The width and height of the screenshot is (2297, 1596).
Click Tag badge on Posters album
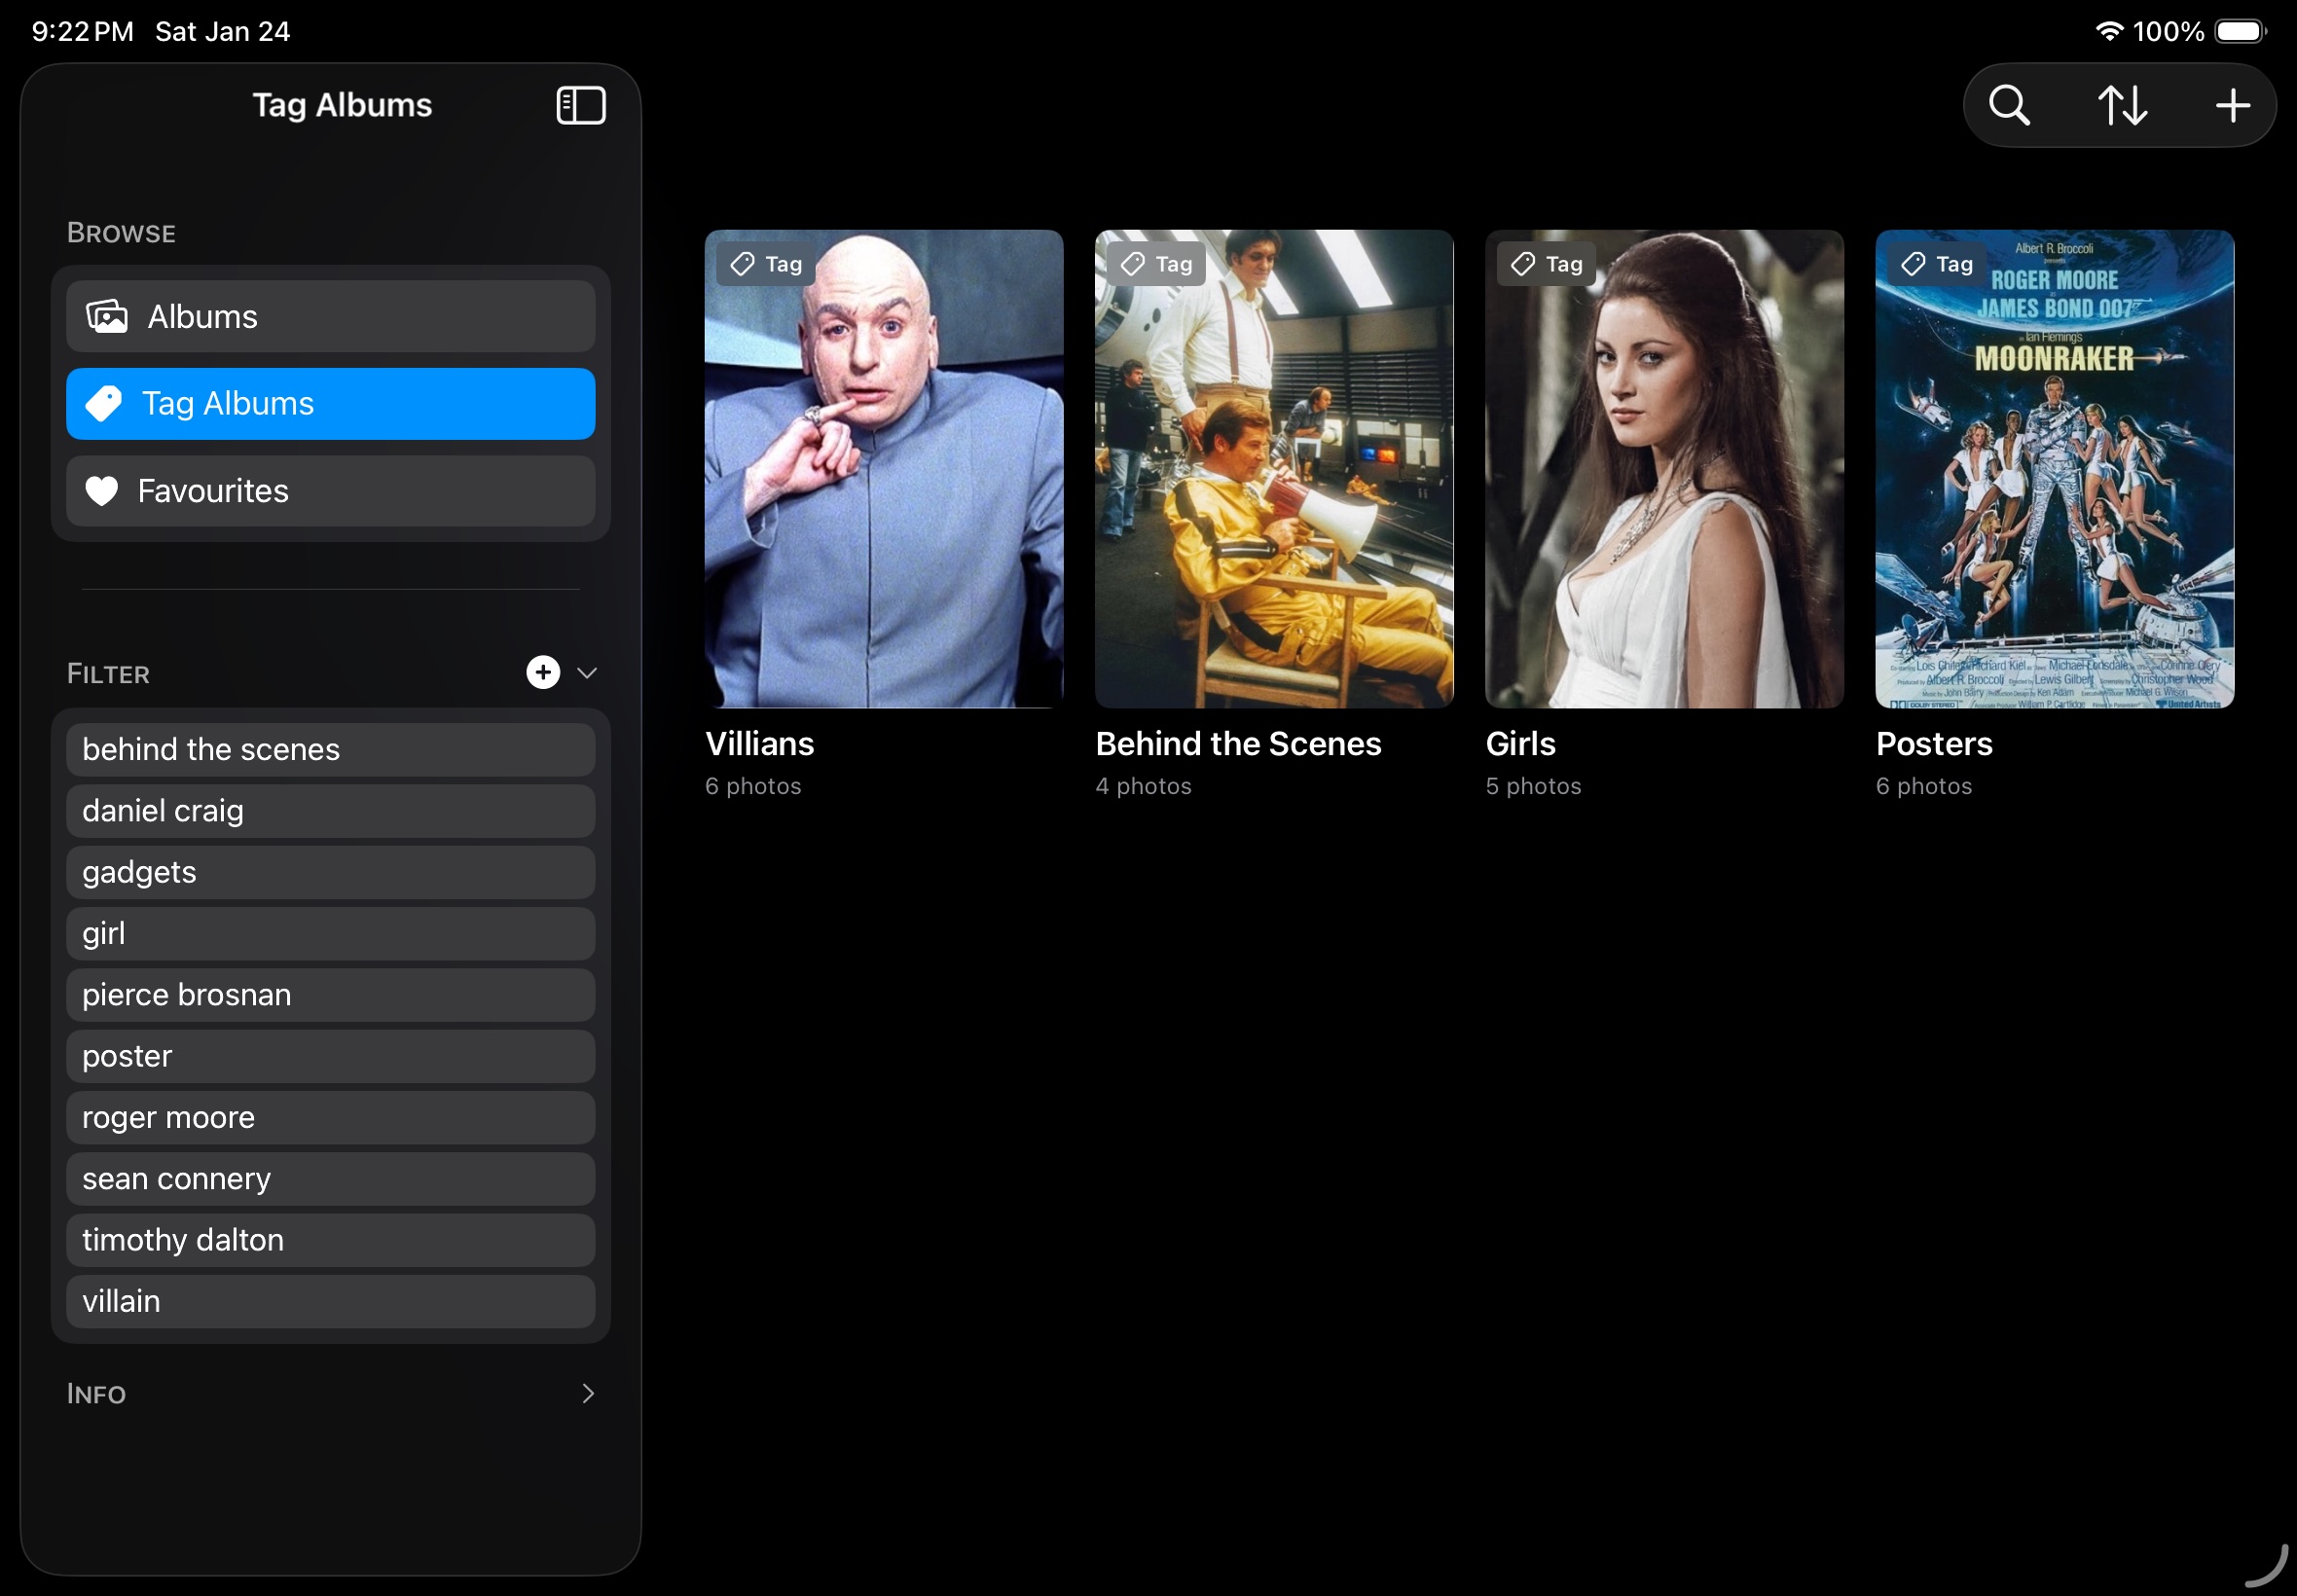point(1937,264)
